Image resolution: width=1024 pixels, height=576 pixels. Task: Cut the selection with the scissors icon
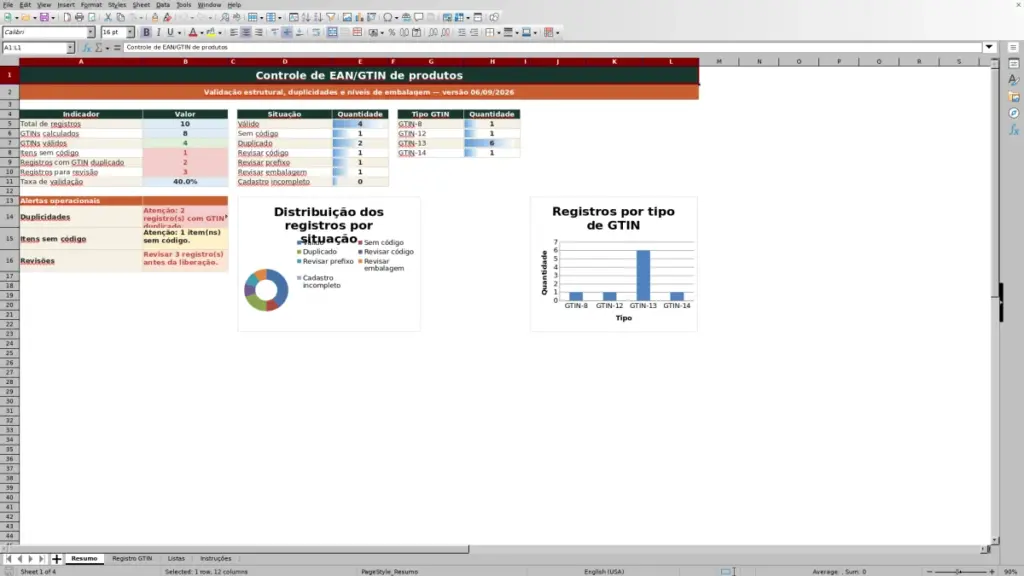coord(108,18)
